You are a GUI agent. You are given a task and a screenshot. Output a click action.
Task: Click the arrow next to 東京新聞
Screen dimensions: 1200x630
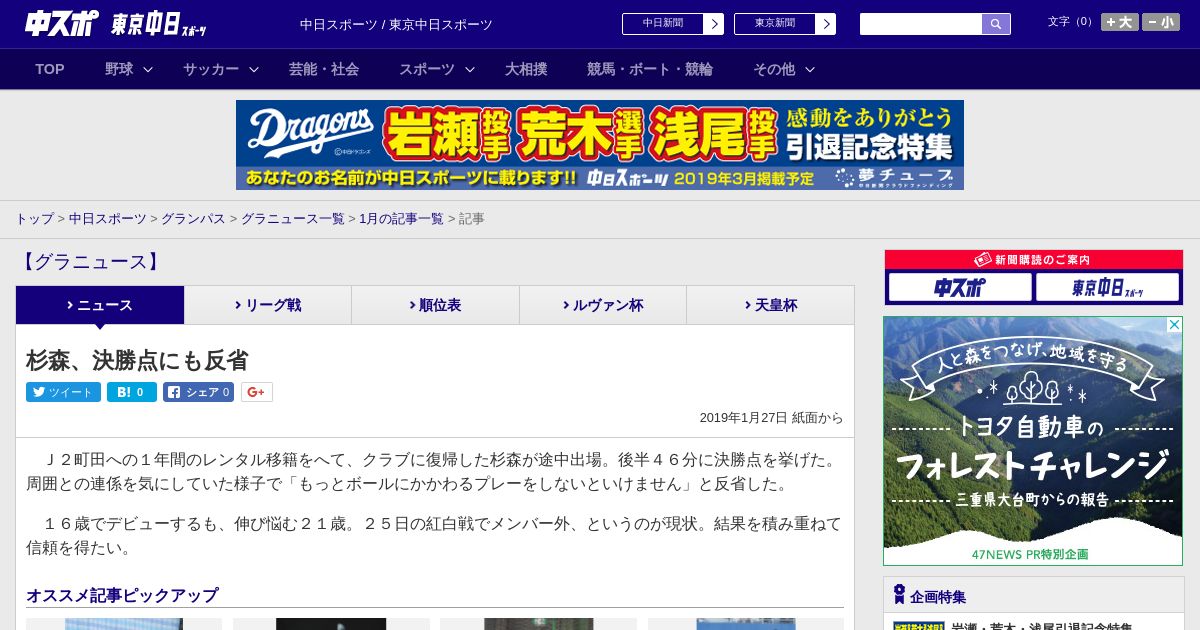tap(826, 24)
